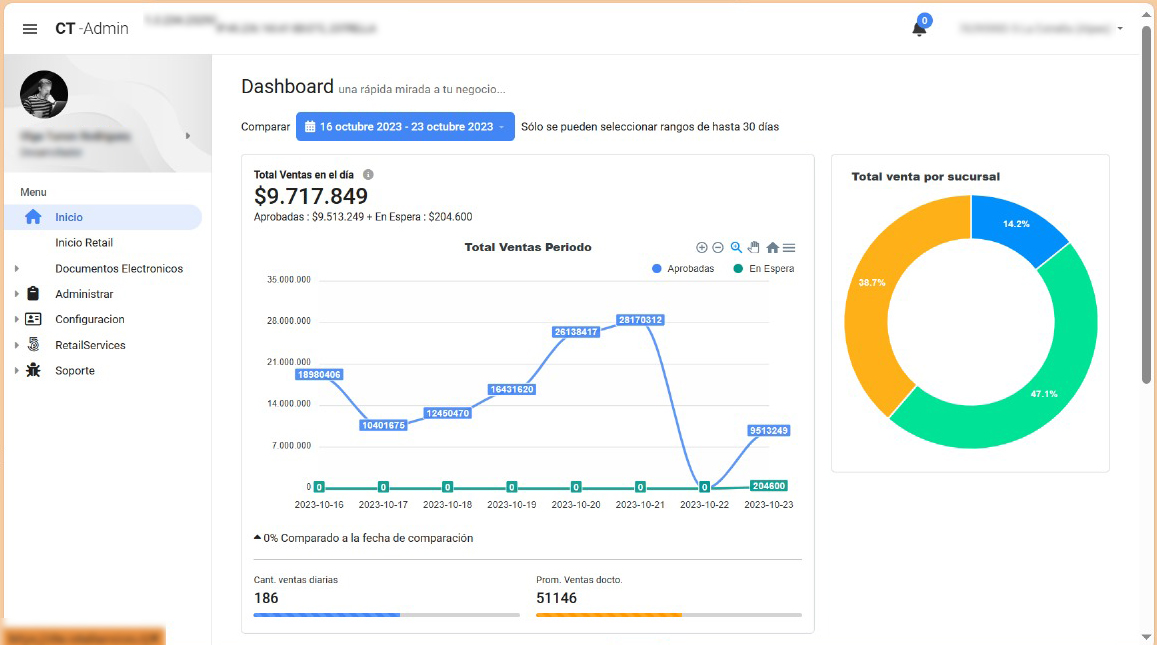Select the magnifier selection zoom tool
The width and height of the screenshot is (1157, 645).
point(736,247)
